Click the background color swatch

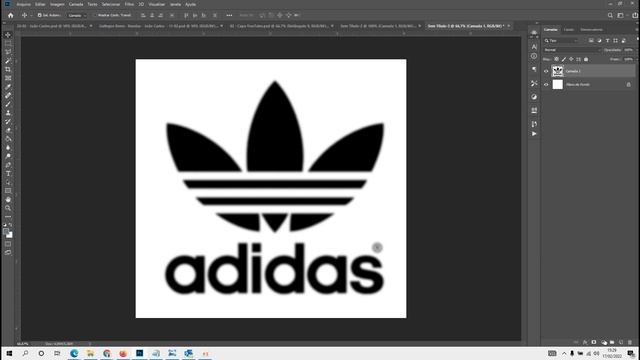pyautogui.click(x=10, y=236)
